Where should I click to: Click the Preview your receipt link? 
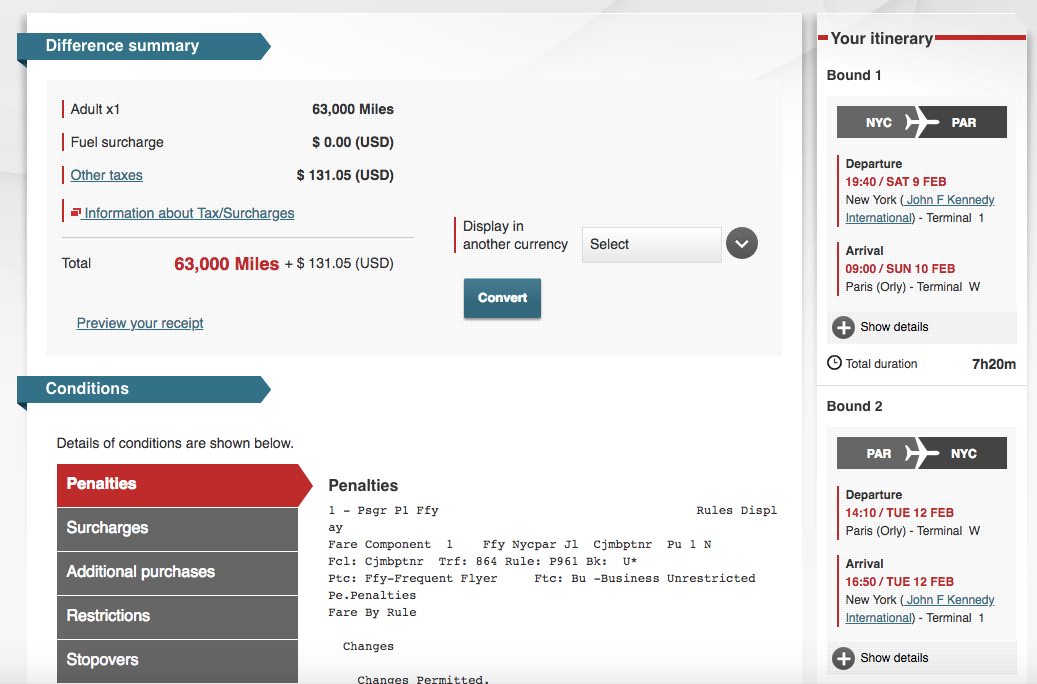pyautogui.click(x=140, y=323)
